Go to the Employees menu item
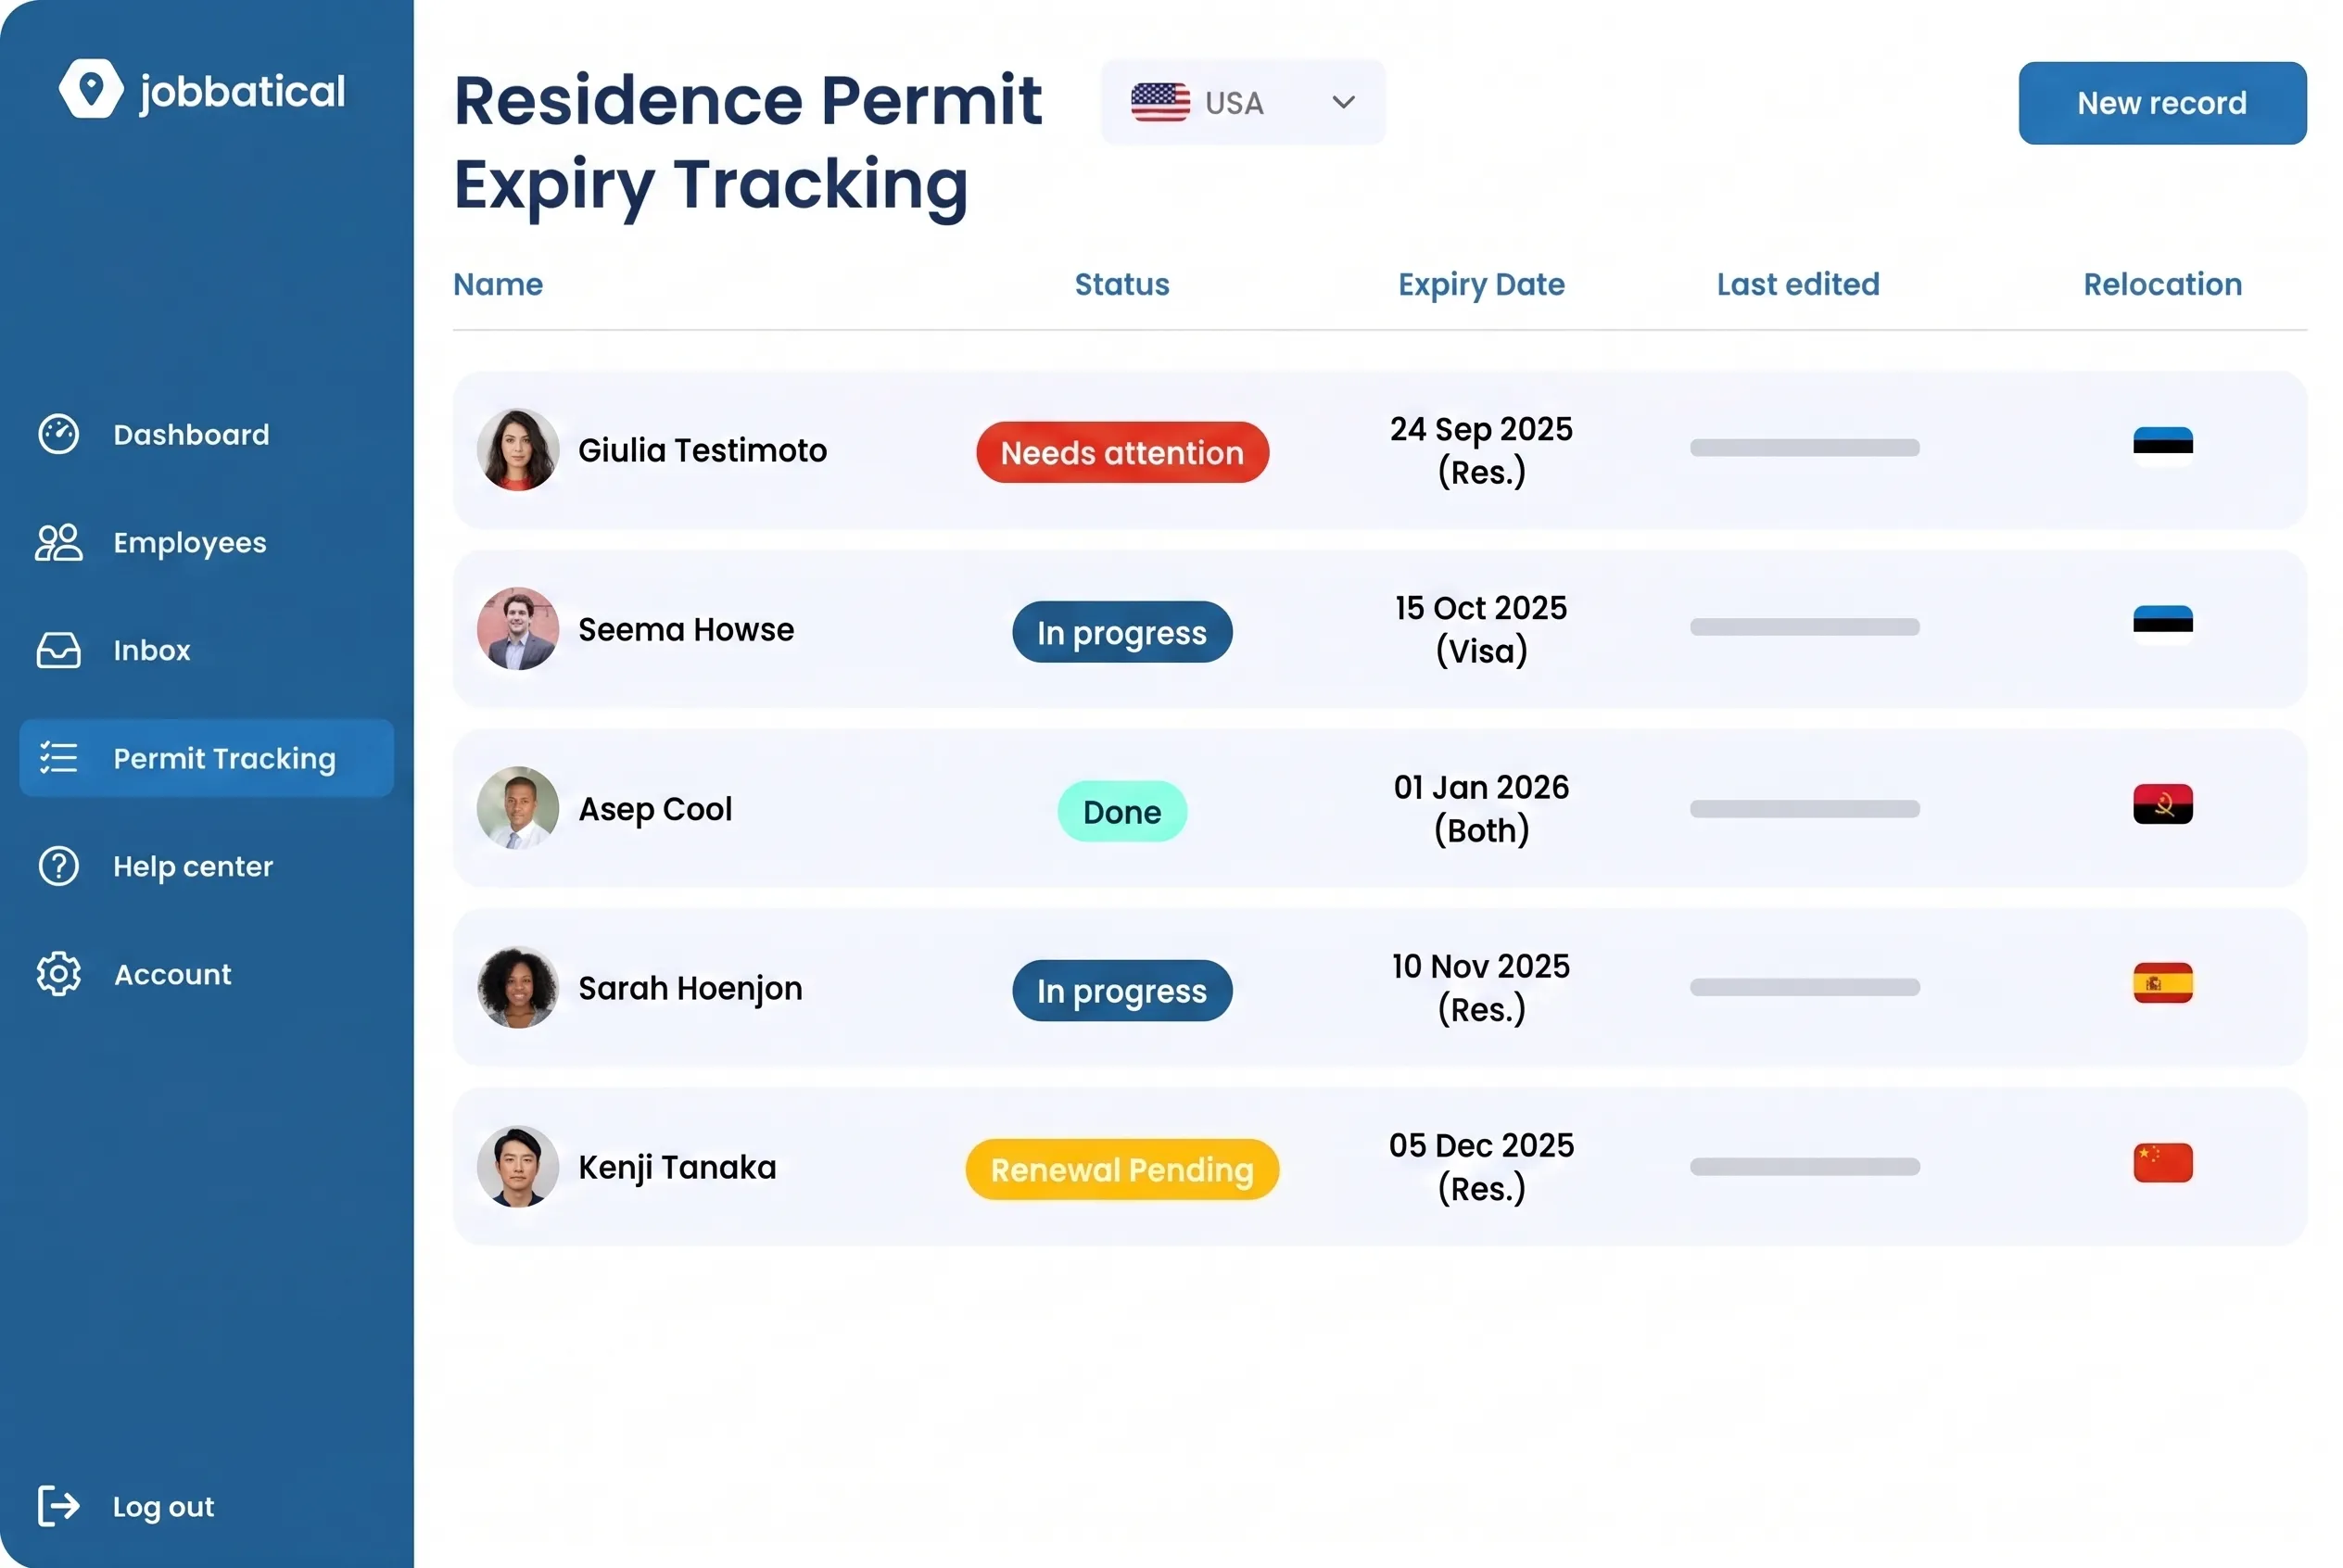The image size is (2343, 1568). click(x=189, y=542)
